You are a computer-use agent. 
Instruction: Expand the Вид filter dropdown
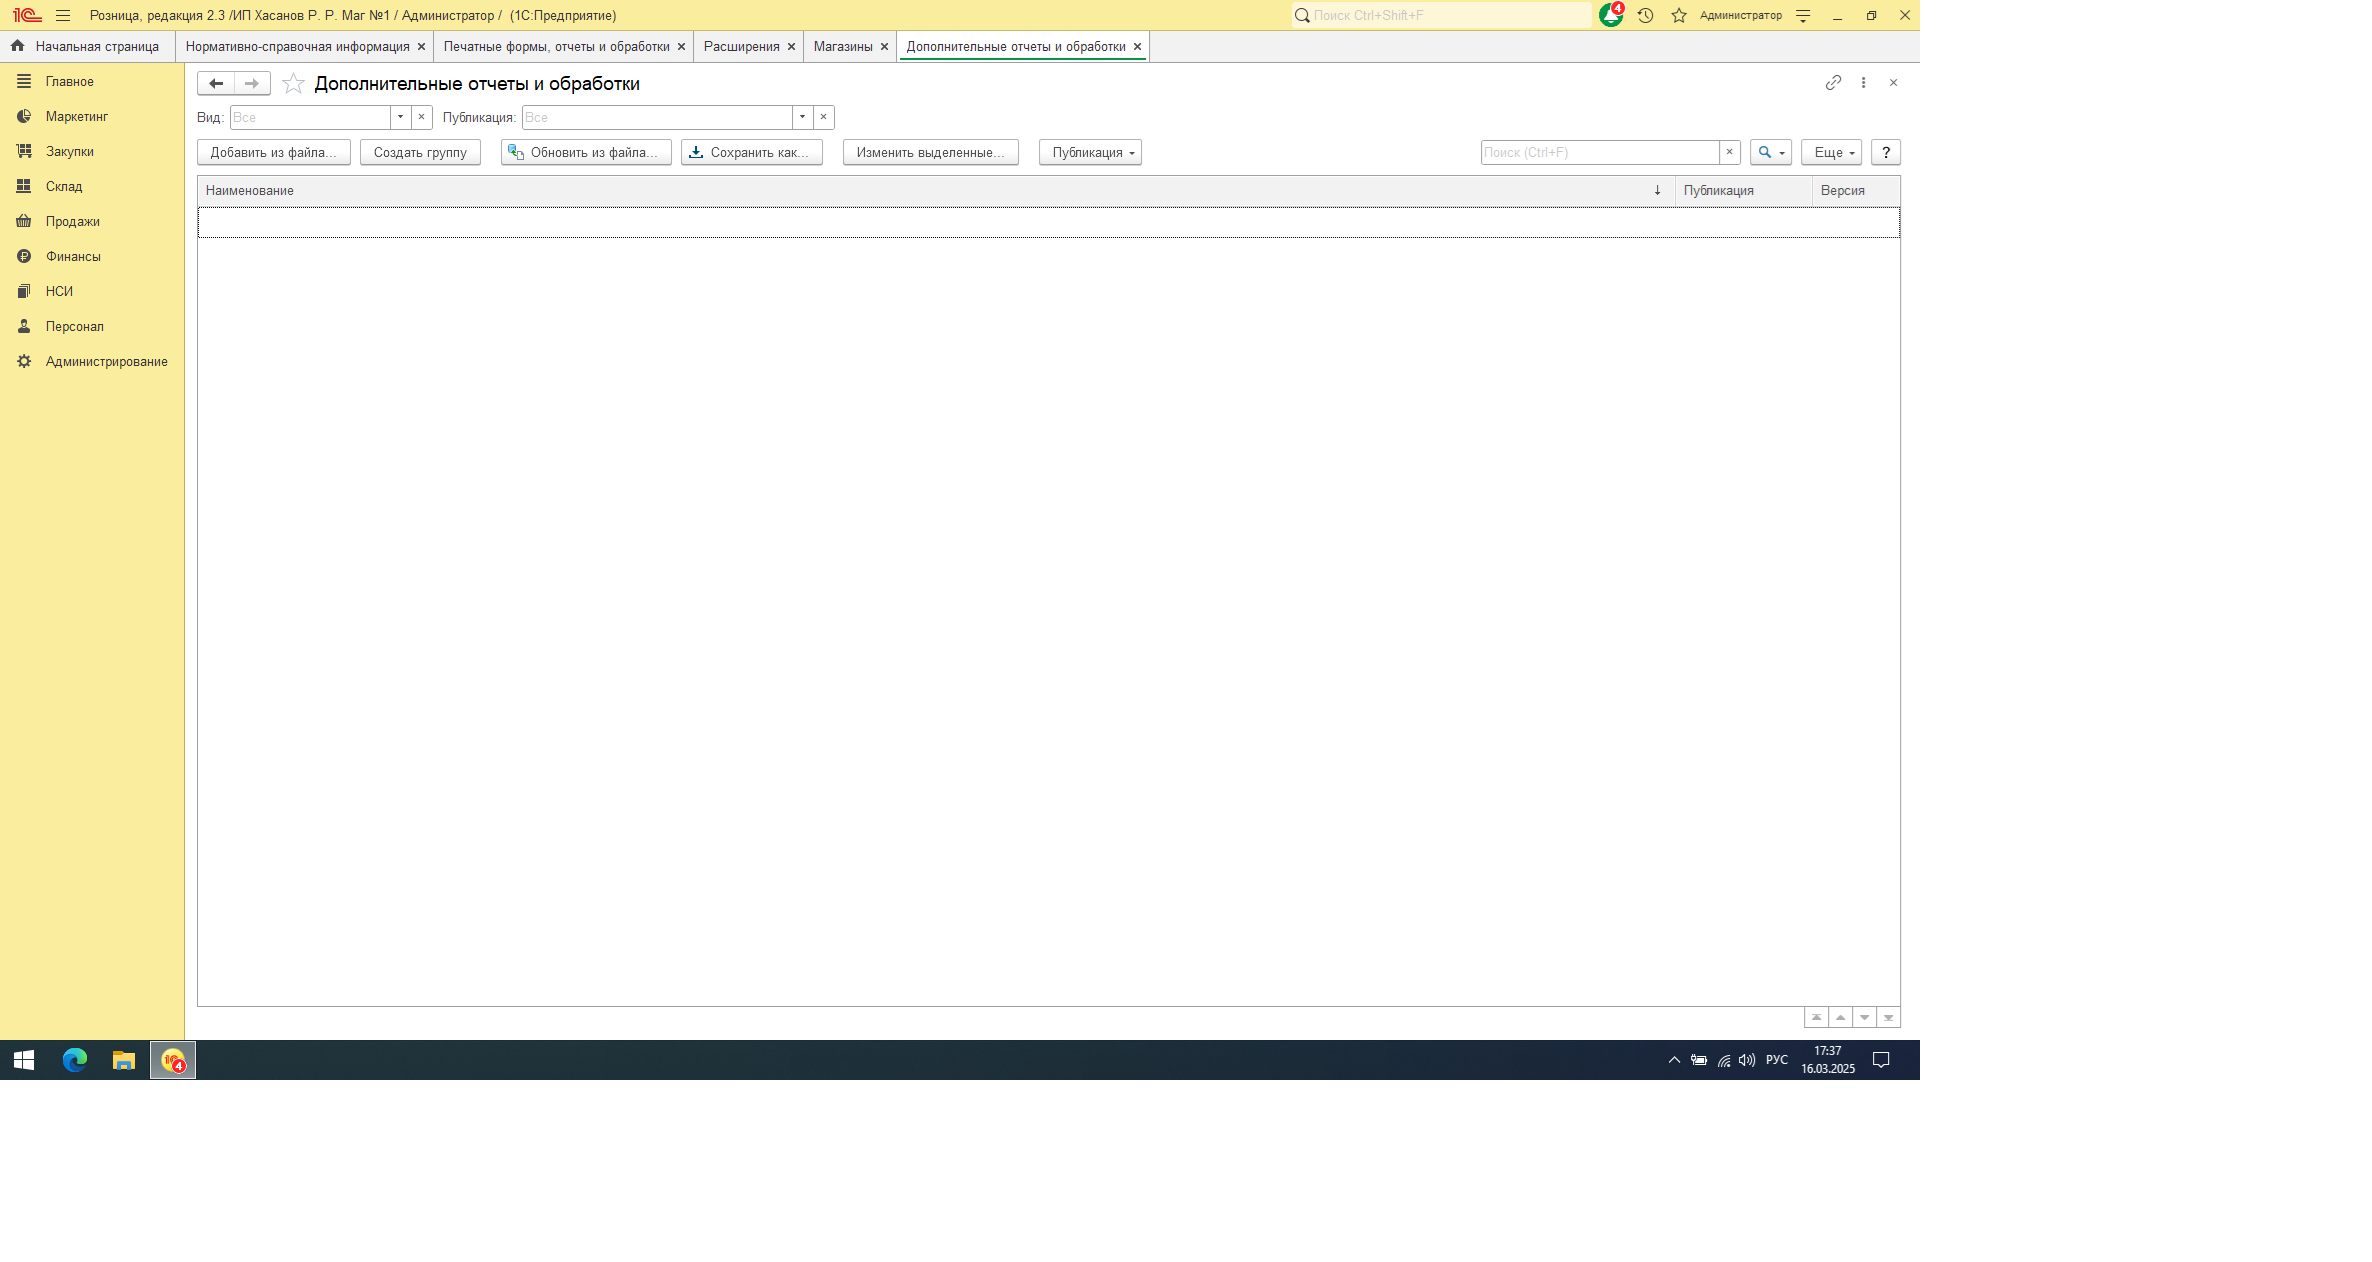click(400, 117)
